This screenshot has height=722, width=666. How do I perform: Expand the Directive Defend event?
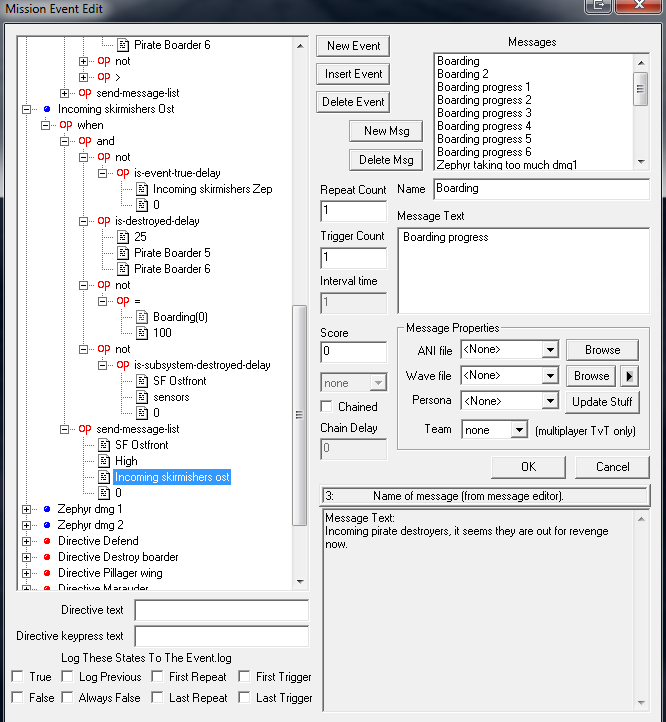[26, 542]
